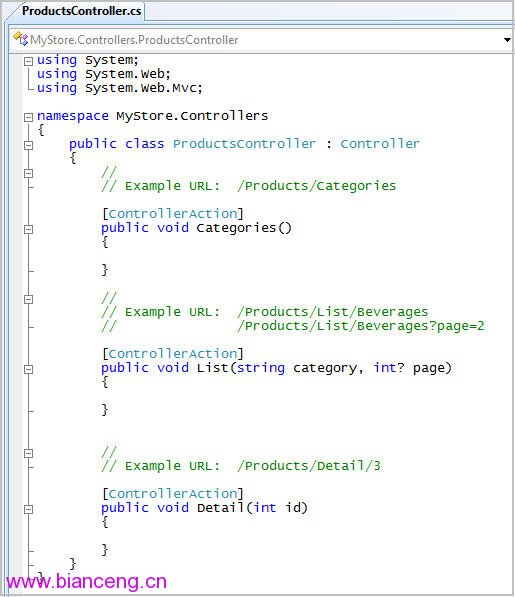Click the Controller base class name
Image resolution: width=515 pixels, height=597 pixels.
379,144
